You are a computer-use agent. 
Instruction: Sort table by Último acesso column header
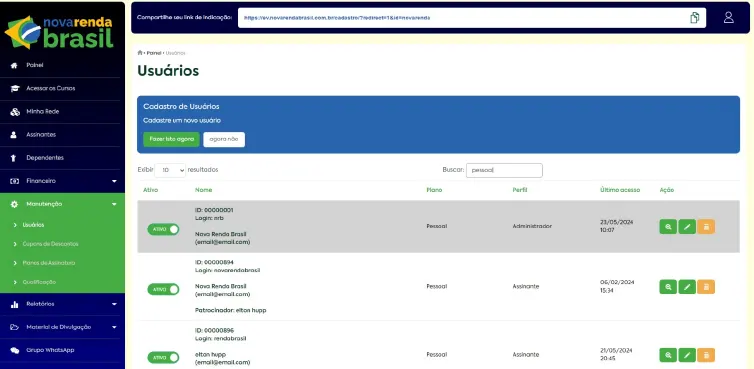(x=620, y=190)
